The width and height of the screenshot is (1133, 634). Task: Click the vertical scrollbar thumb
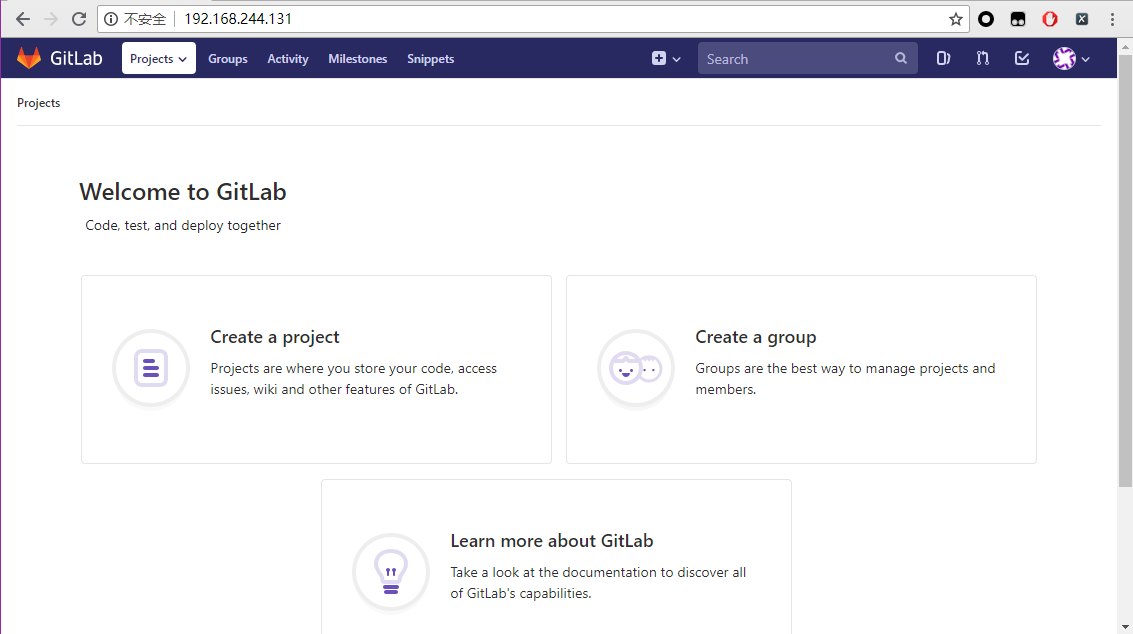pos(1125,271)
